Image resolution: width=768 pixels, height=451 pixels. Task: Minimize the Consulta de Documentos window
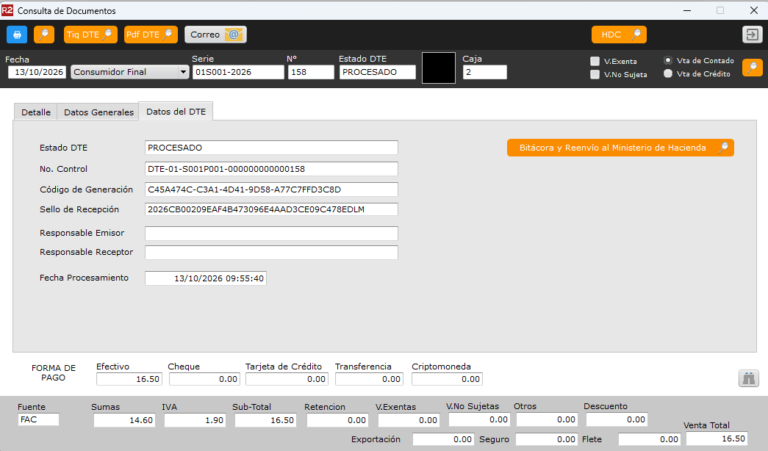[x=687, y=10]
